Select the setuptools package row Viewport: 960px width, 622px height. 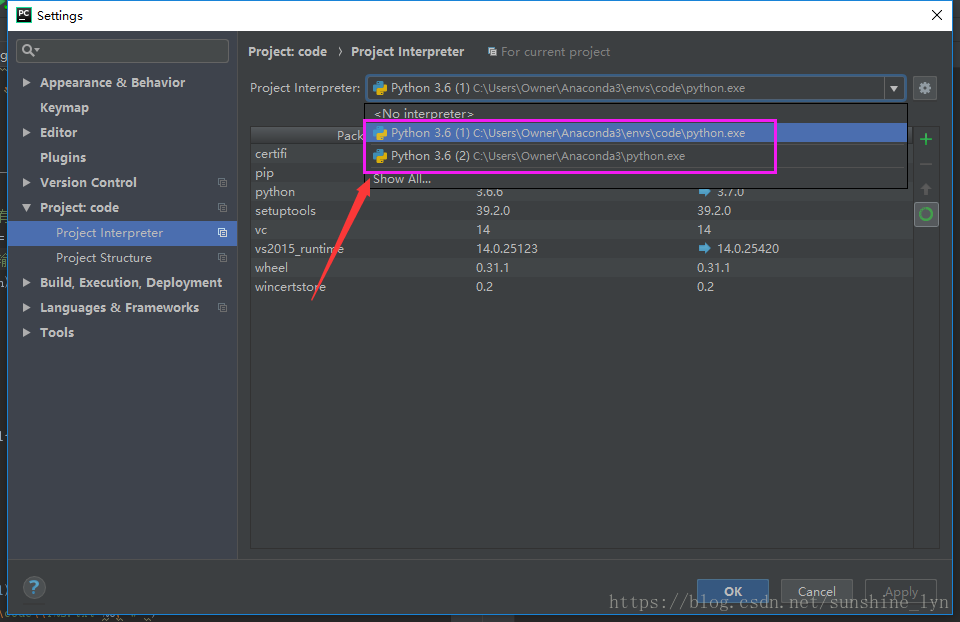coord(582,211)
